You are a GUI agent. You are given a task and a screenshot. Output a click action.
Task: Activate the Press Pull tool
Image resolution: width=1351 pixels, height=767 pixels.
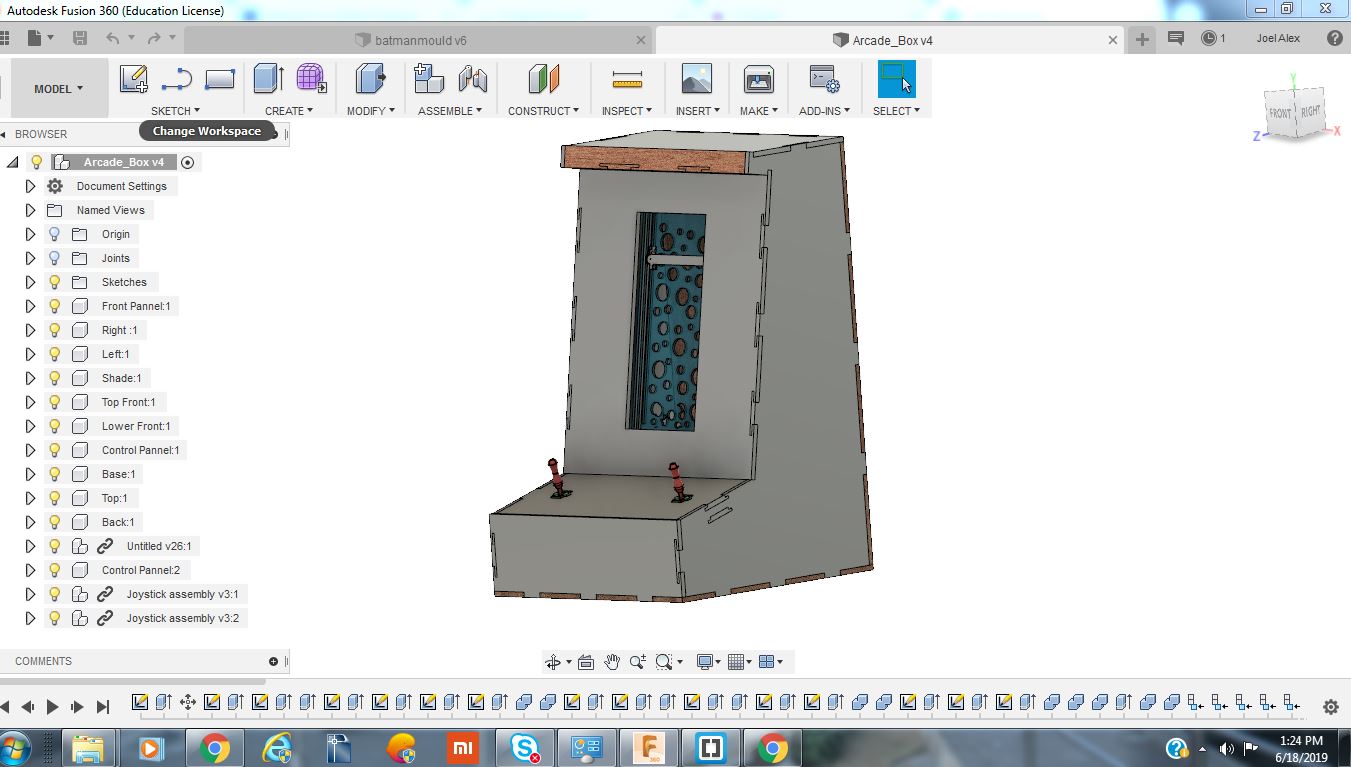pos(371,79)
